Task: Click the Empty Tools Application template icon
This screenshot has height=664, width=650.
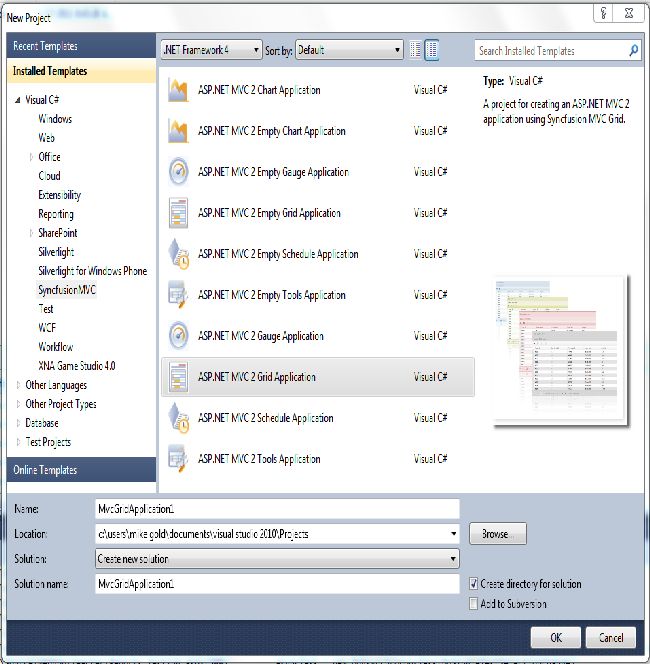Action: pos(178,295)
